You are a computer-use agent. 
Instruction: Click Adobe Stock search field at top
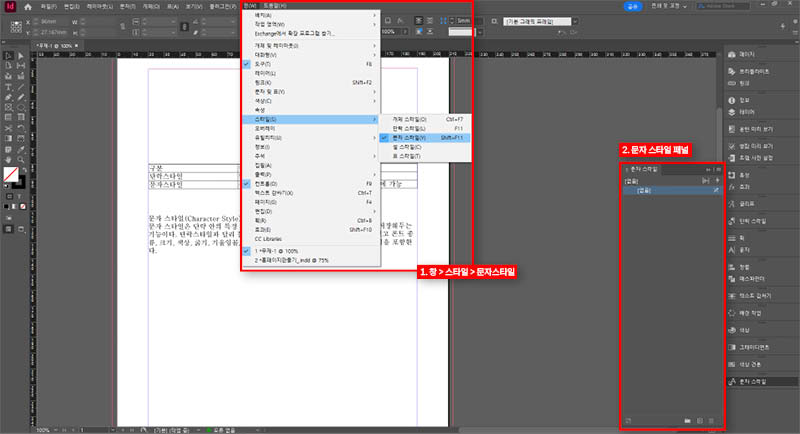(723, 6)
